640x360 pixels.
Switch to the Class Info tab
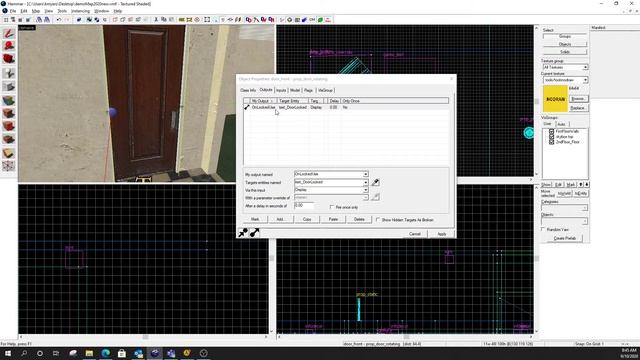pyautogui.click(x=248, y=90)
